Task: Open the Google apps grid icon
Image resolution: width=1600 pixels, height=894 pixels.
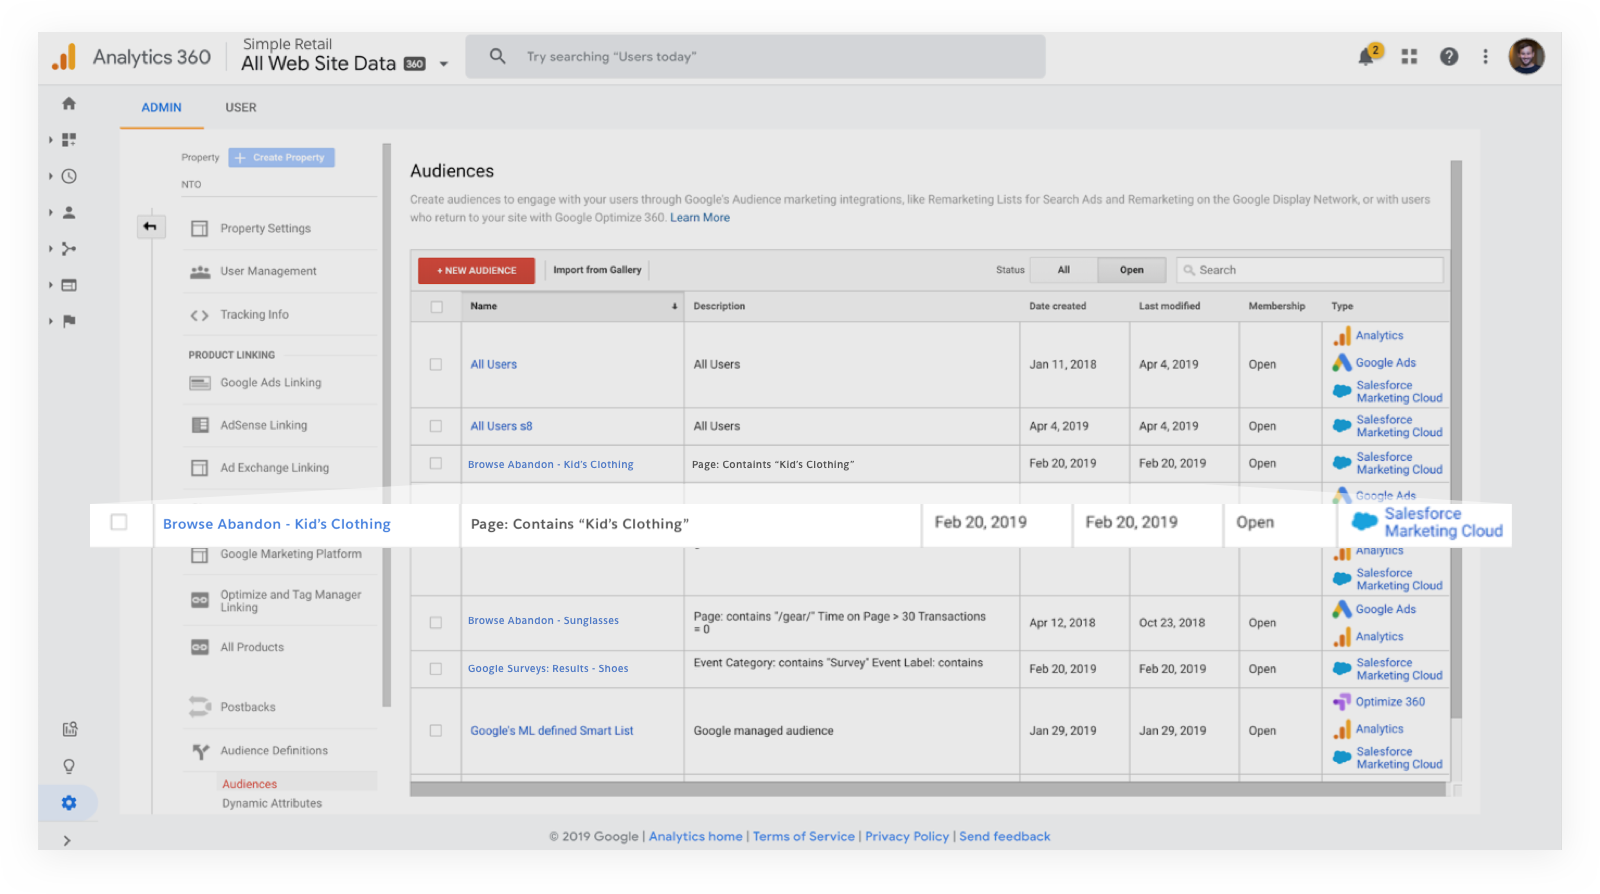Action: pos(1409,57)
